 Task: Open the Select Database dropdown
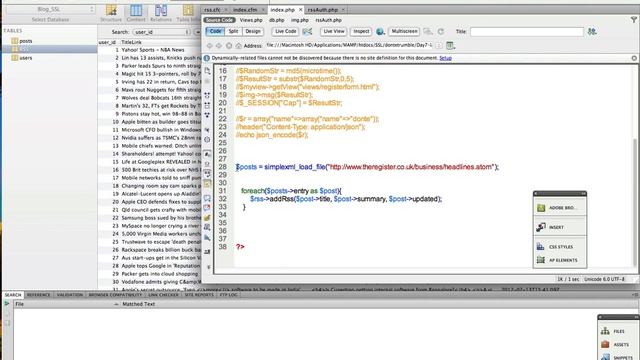(x=51, y=9)
